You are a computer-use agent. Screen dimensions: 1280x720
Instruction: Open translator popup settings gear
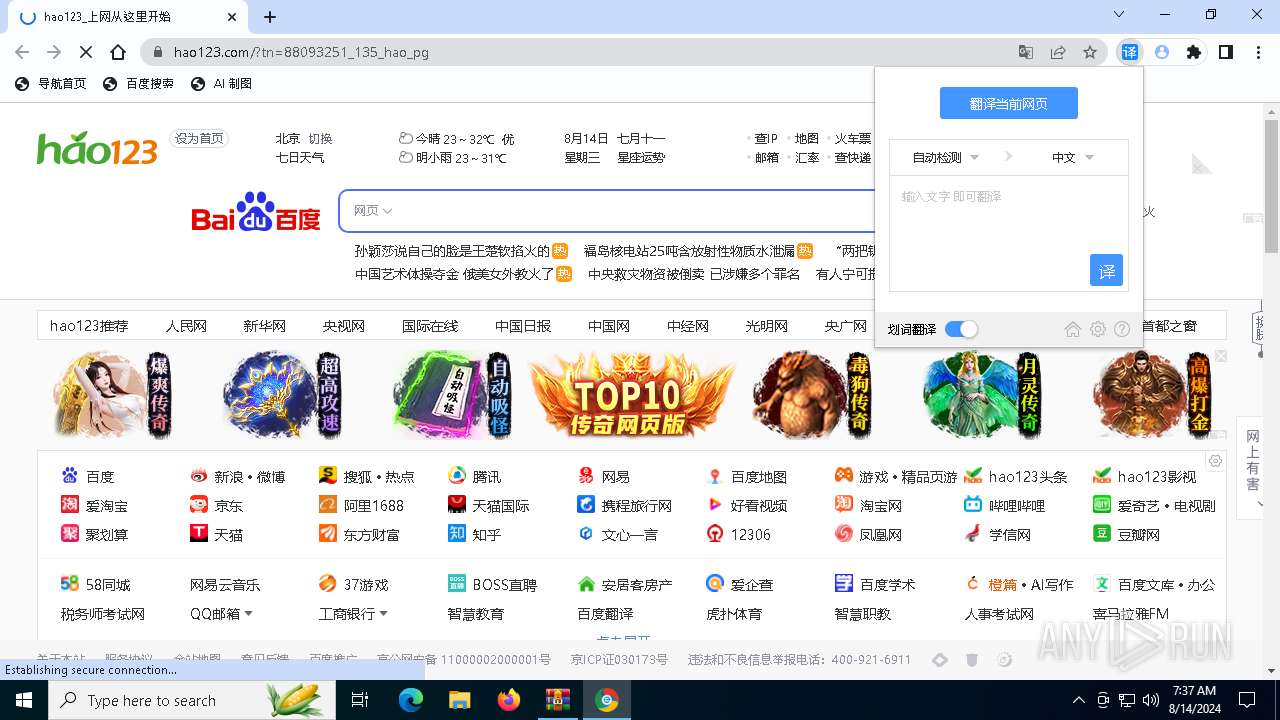pyautogui.click(x=1098, y=329)
